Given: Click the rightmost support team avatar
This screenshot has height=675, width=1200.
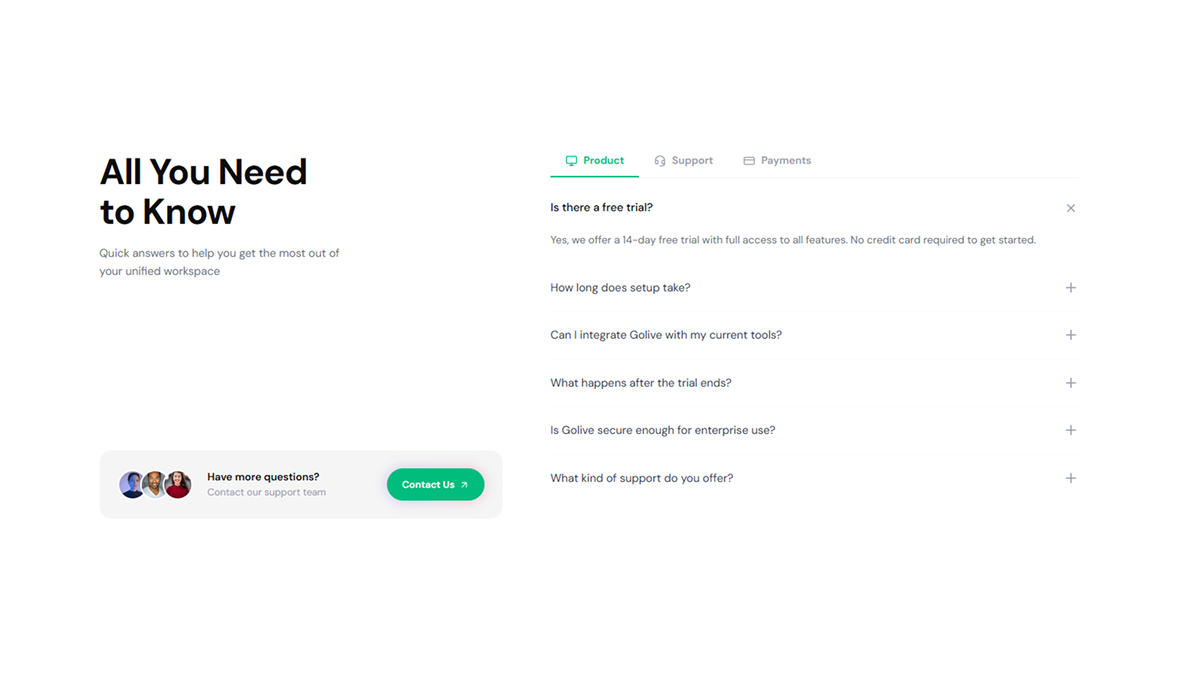Looking at the screenshot, I should [178, 484].
